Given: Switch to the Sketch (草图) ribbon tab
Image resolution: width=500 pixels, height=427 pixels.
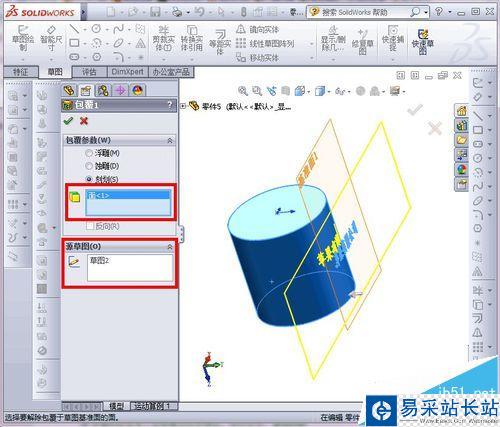Looking at the screenshot, I should click(55, 72).
